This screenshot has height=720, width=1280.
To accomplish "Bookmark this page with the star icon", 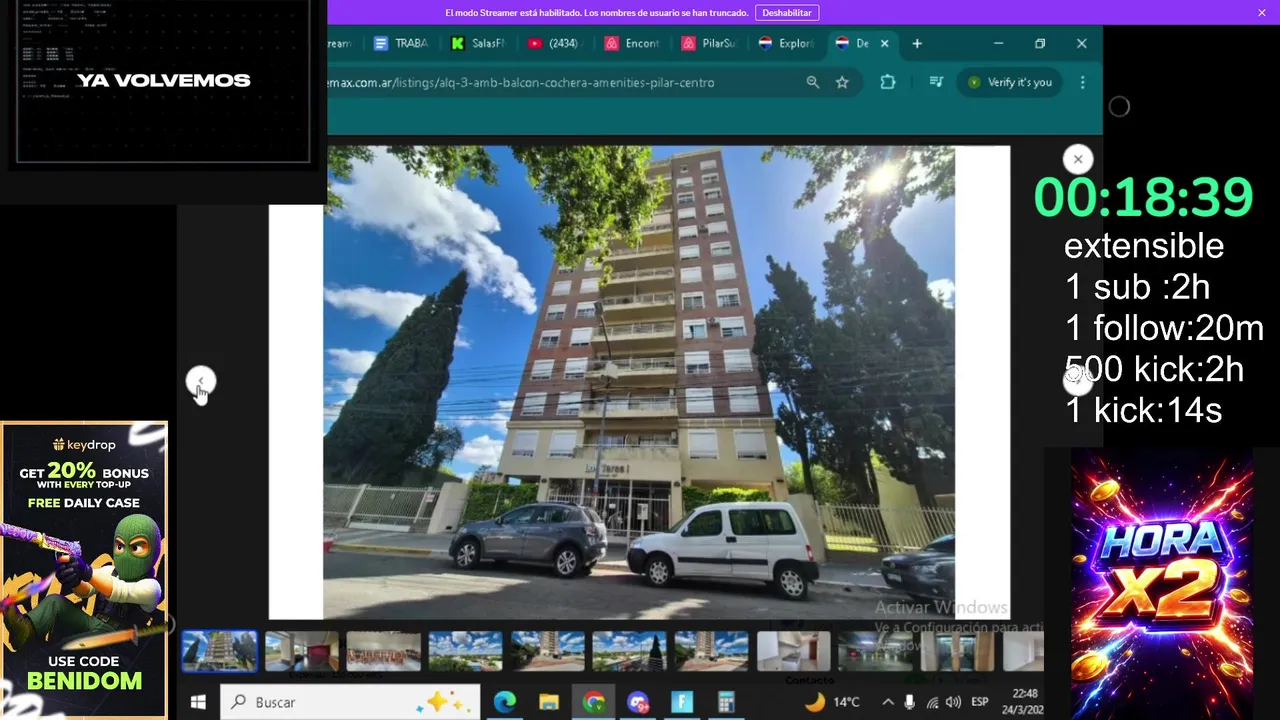I will (x=842, y=82).
